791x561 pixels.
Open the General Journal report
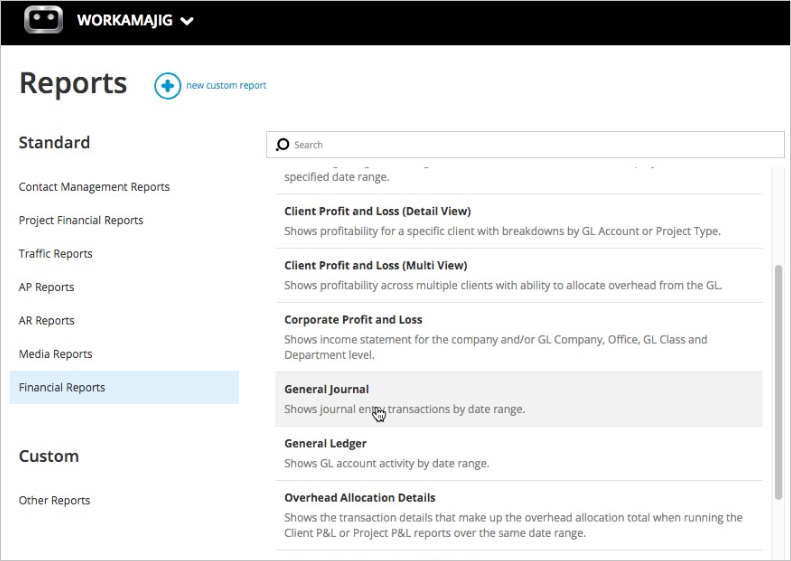[x=327, y=389]
